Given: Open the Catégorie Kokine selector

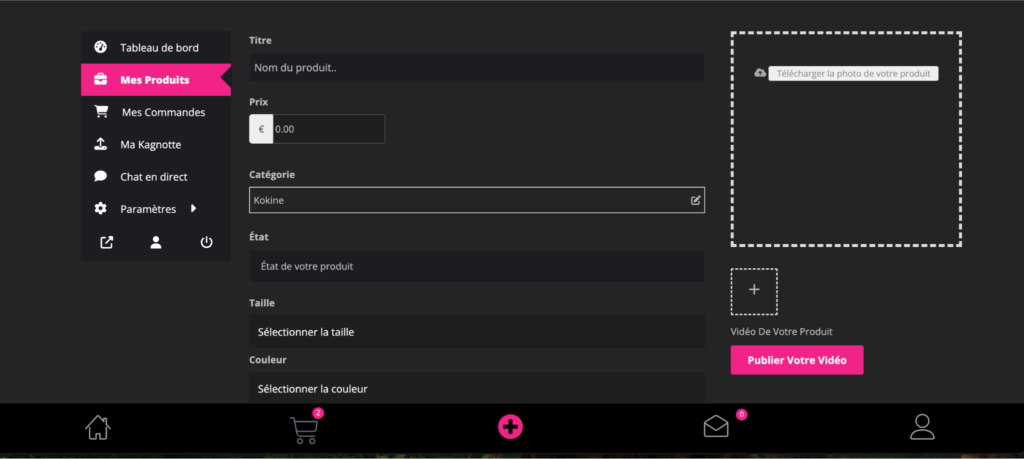Looking at the screenshot, I should tap(477, 200).
